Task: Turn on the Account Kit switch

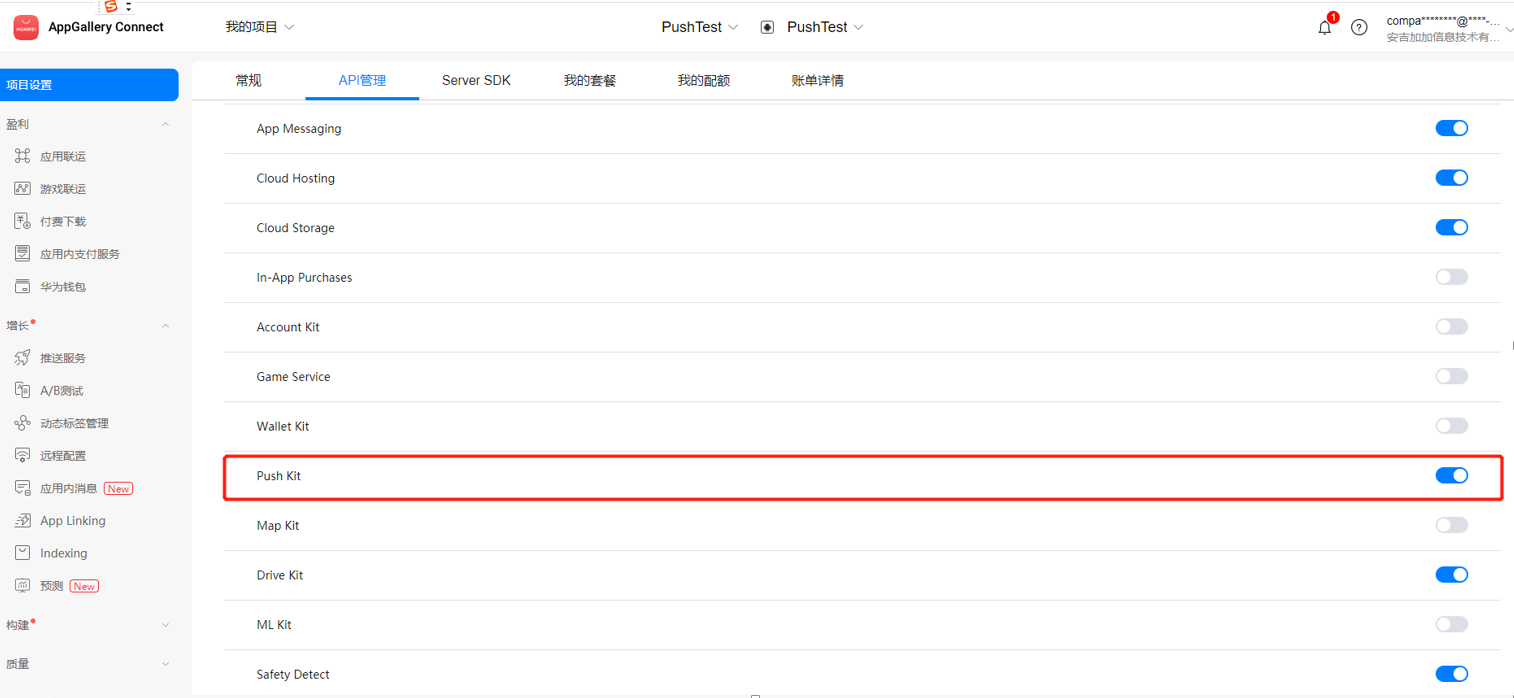Action: coord(1451,327)
